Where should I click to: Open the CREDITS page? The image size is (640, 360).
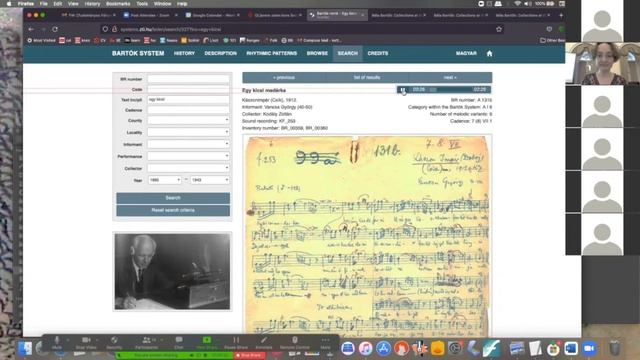click(378, 53)
